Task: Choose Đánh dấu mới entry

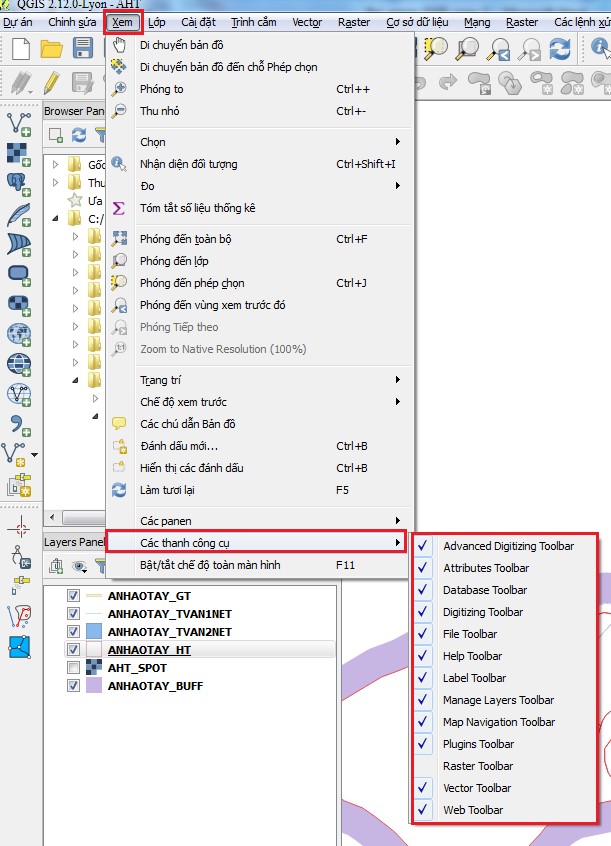Action: 260,446
